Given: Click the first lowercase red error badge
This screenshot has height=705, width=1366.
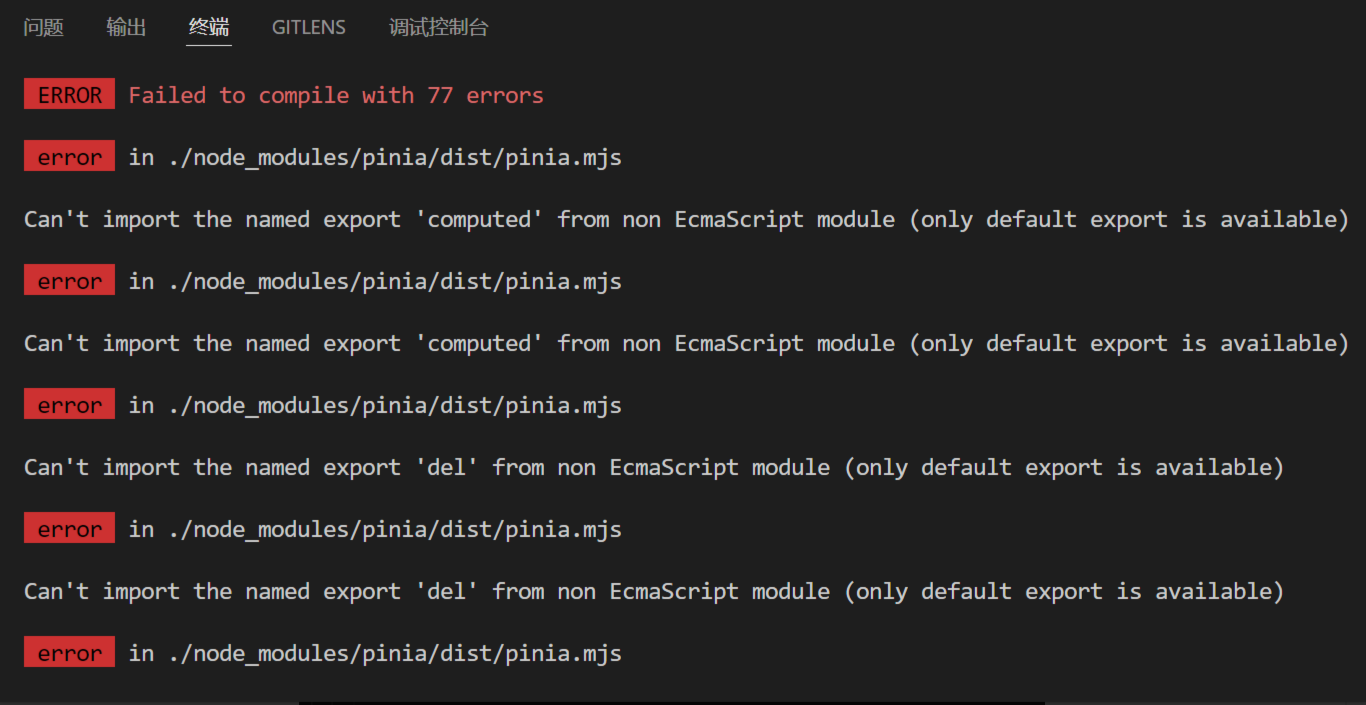Looking at the screenshot, I should tap(70, 158).
